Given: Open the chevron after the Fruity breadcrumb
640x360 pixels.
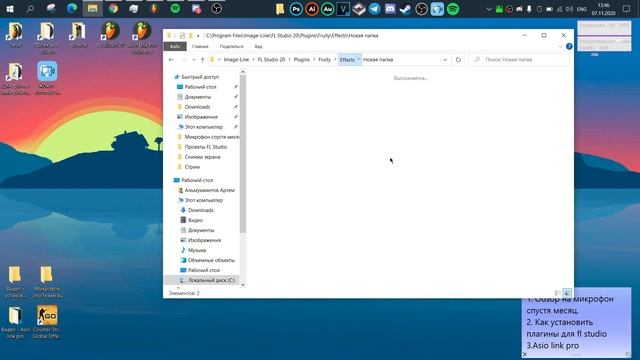Looking at the screenshot, I should (335, 60).
